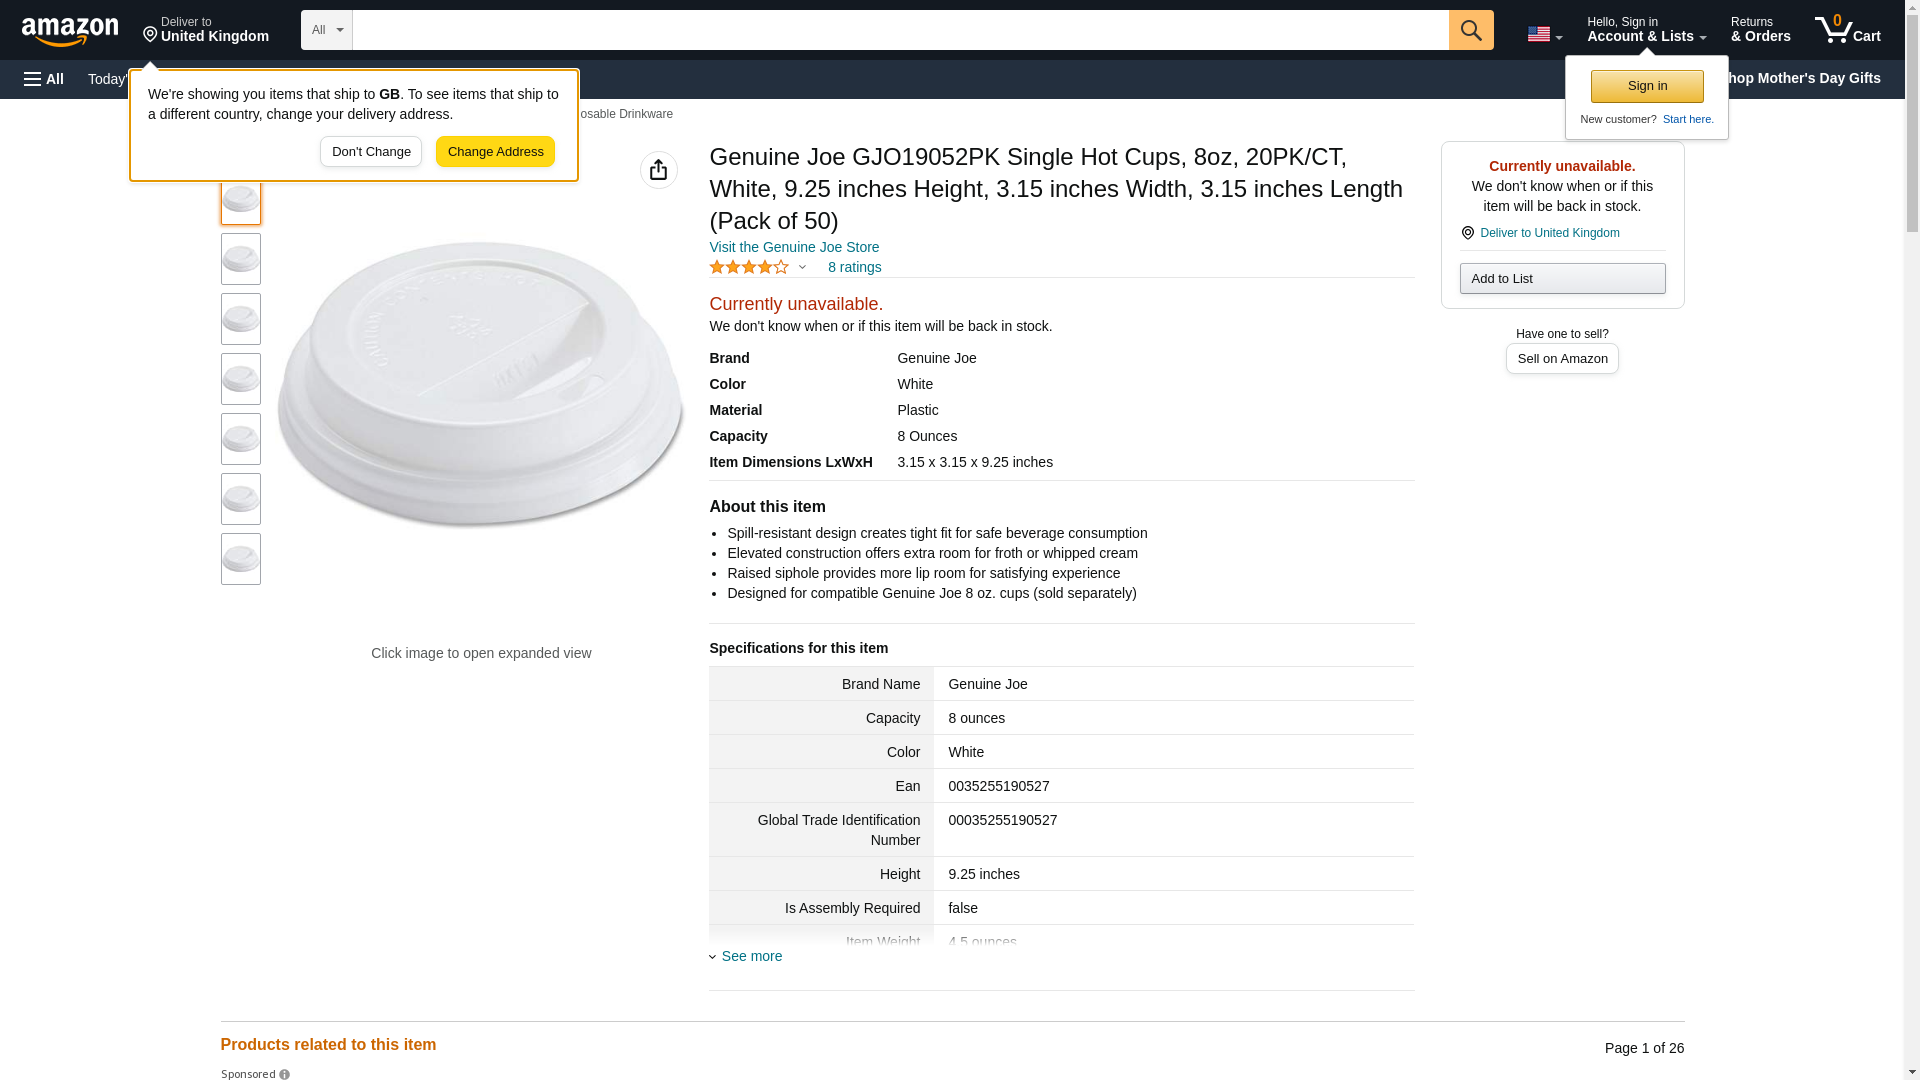This screenshot has width=1920, height=1080.
Task: Click the star rating icons
Action: [750, 267]
